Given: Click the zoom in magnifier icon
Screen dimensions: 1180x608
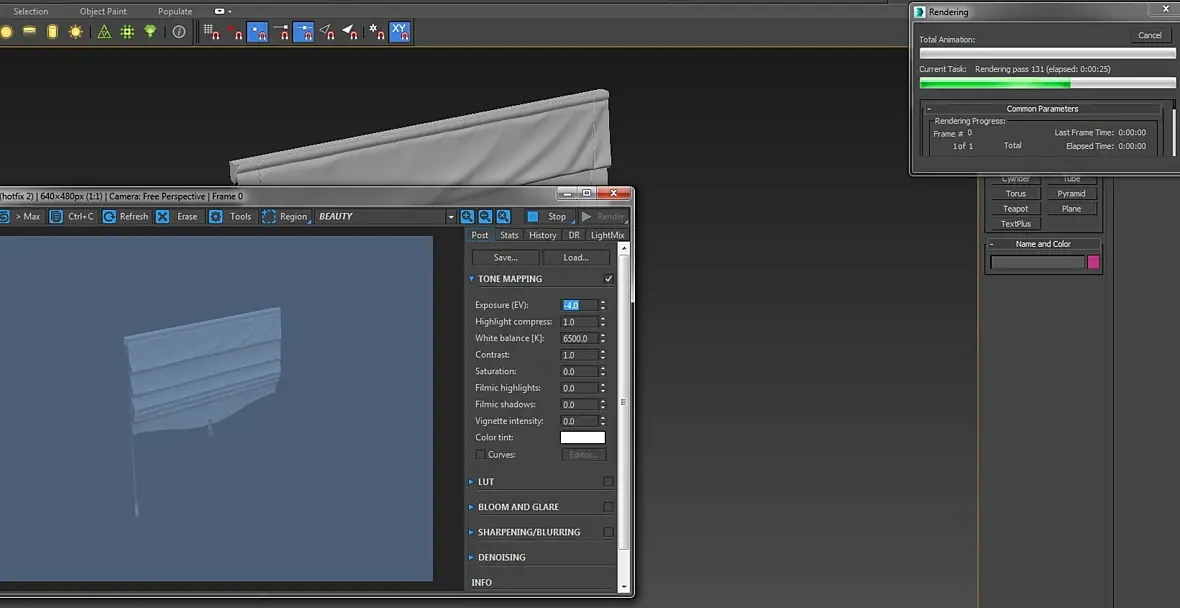Looking at the screenshot, I should [x=467, y=217].
